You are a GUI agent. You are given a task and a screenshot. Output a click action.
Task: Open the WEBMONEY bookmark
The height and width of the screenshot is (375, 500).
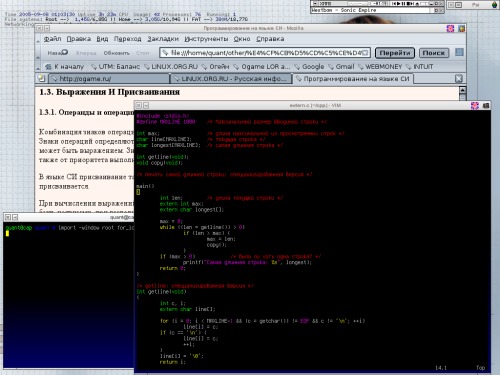pos(380,67)
